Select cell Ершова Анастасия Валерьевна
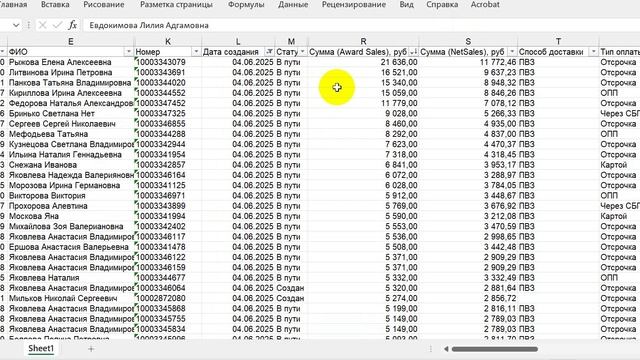640x360 pixels. (x=71, y=247)
